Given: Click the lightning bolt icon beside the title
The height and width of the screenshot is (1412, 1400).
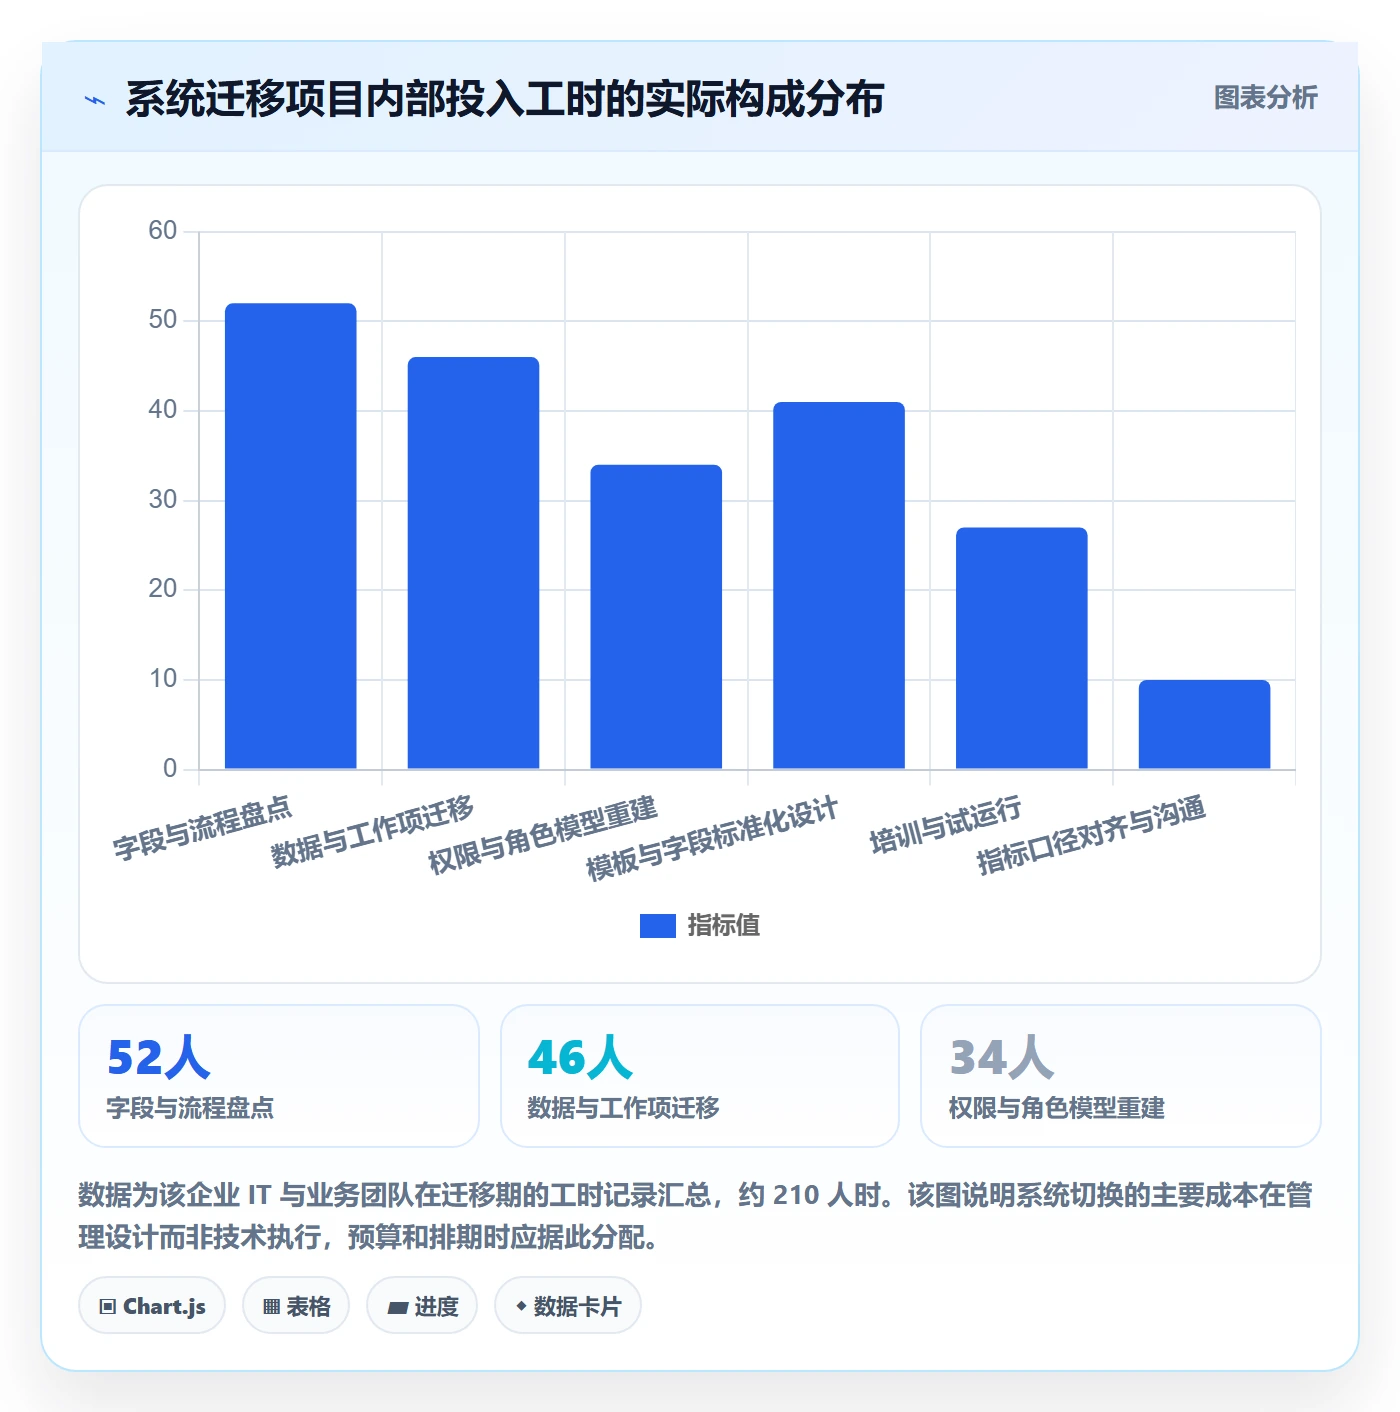Looking at the screenshot, I should coord(95,100).
